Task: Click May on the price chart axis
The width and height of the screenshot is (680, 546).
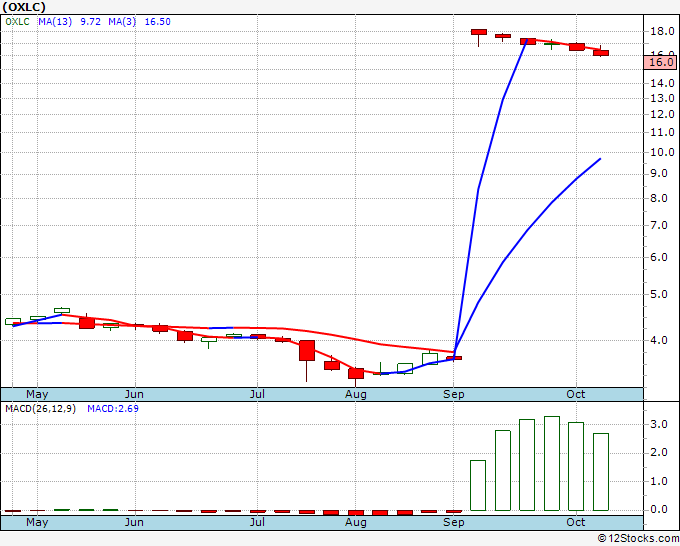Action: click(37, 394)
